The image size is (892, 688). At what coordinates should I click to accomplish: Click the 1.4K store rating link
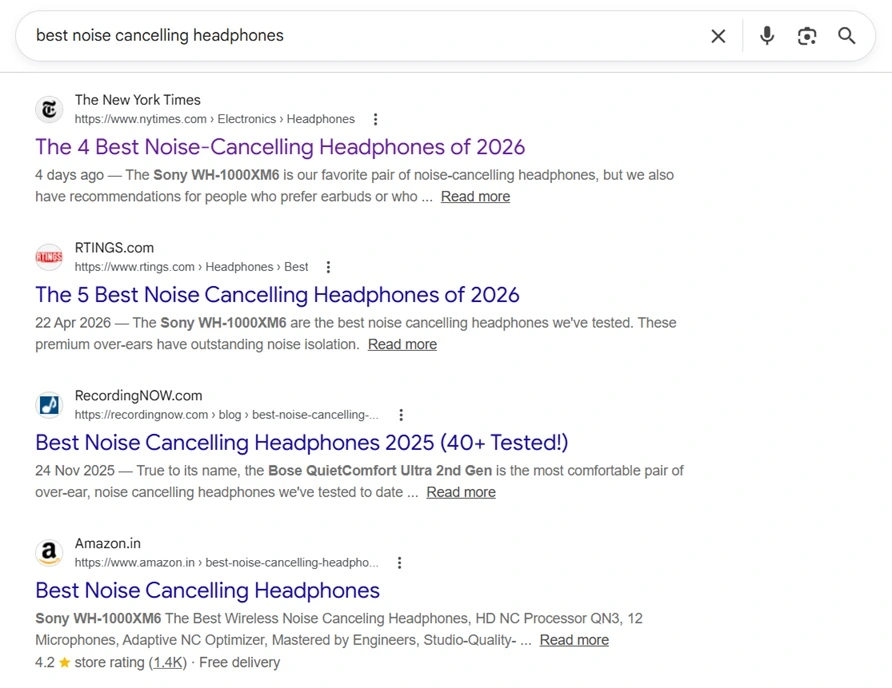coord(167,662)
